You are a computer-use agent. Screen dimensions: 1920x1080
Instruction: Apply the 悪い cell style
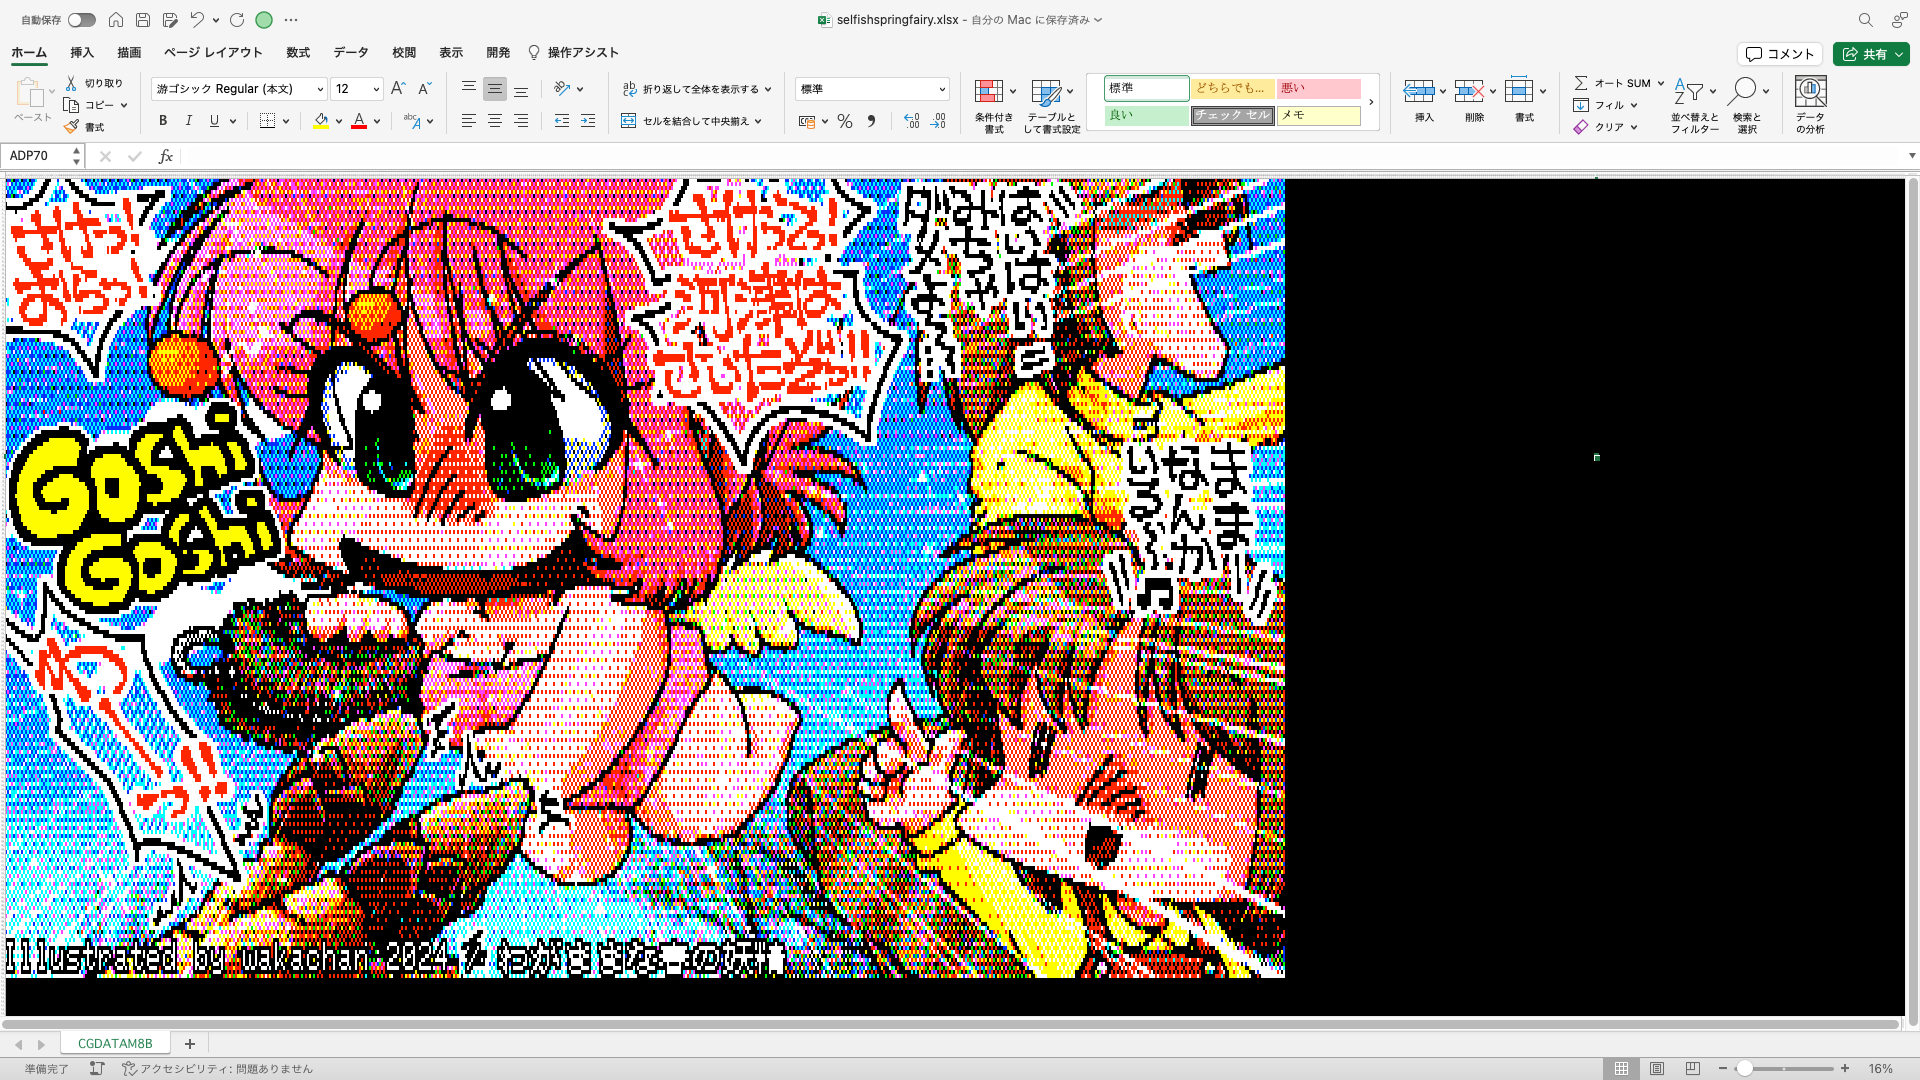click(x=1319, y=88)
